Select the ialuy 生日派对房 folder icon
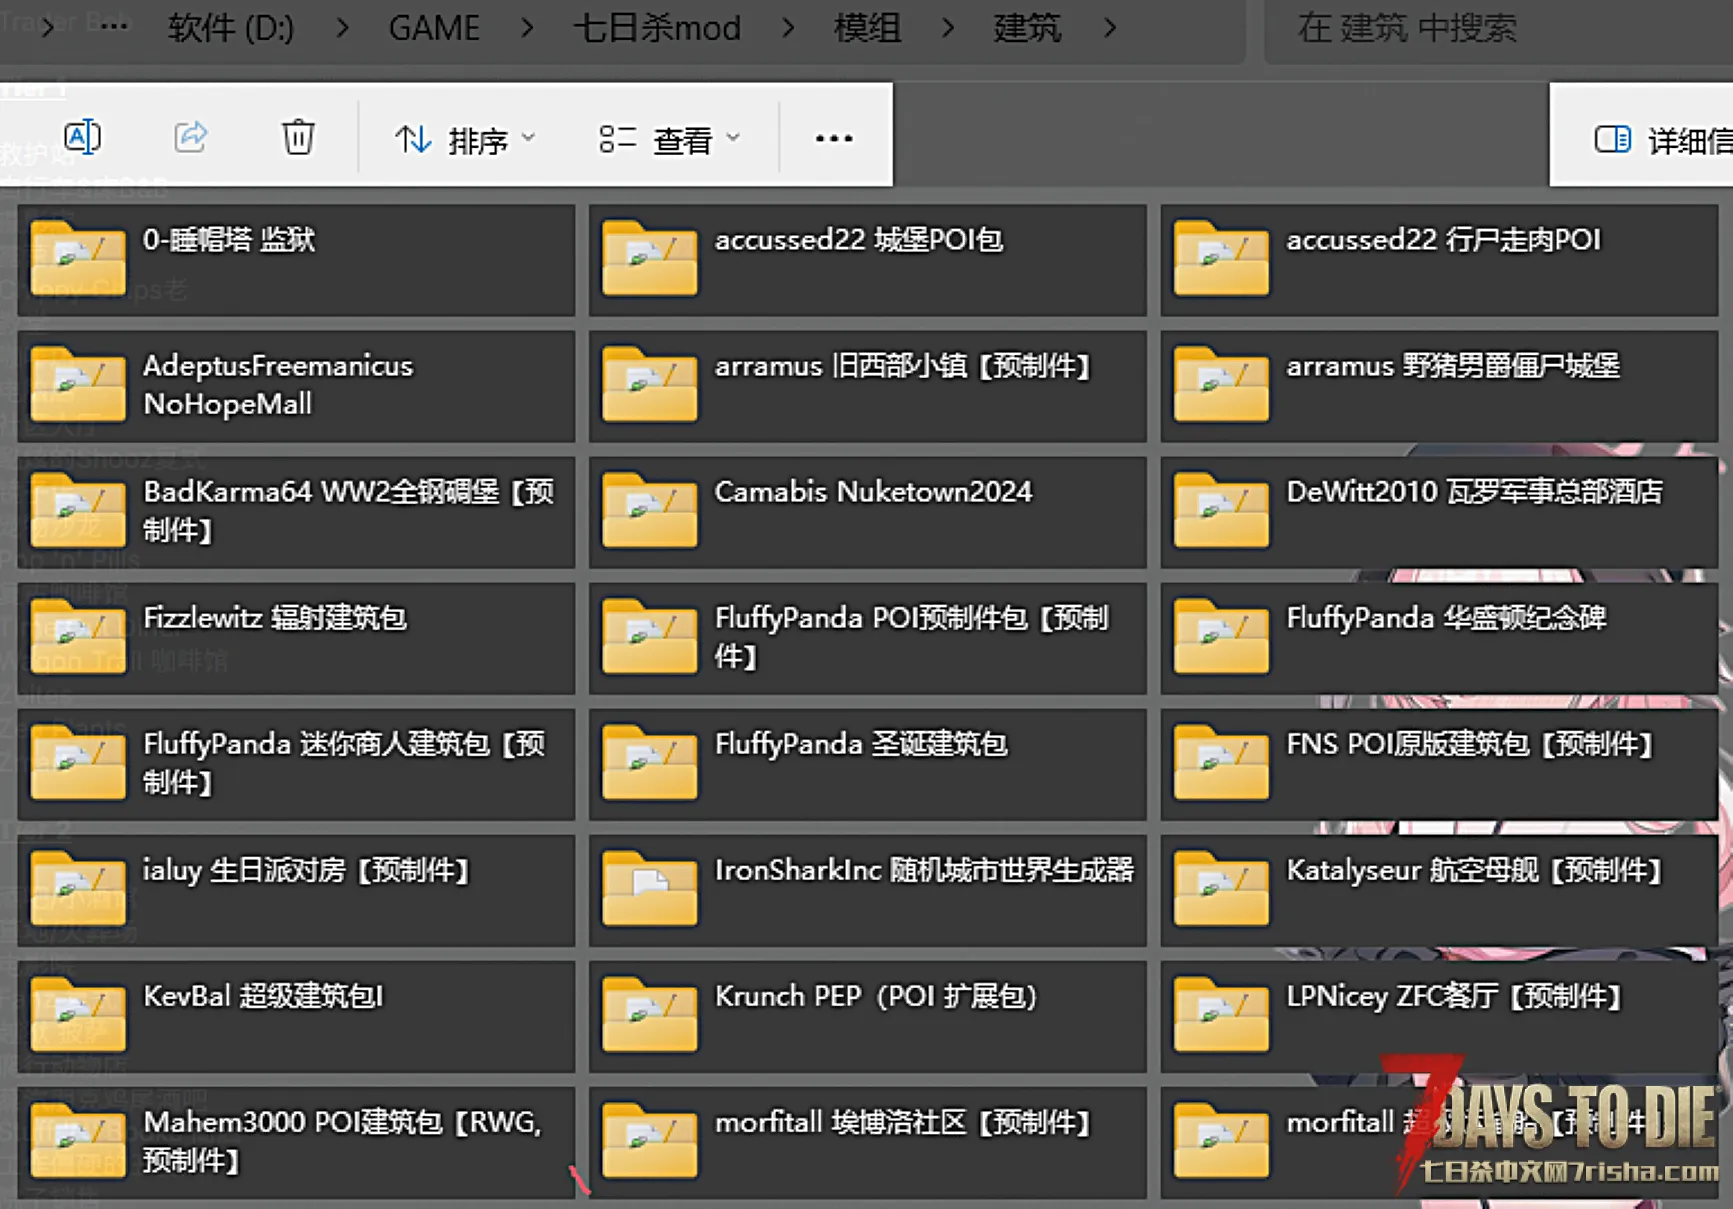 pyautogui.click(x=78, y=888)
